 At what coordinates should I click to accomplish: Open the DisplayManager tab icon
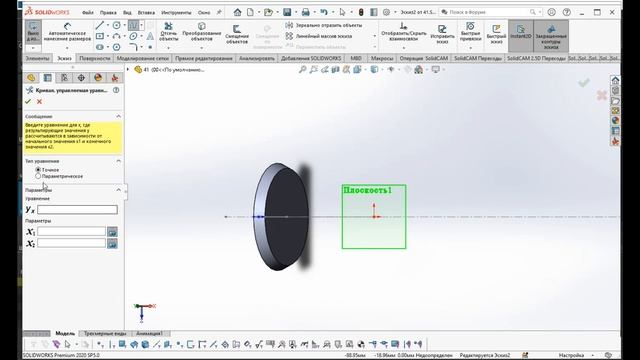98,78
